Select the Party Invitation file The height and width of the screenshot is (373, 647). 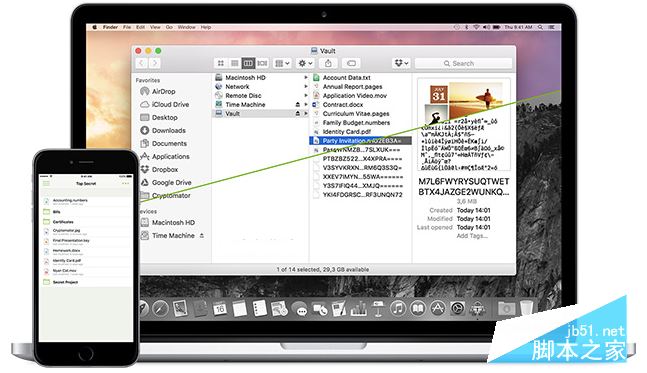(x=360, y=141)
